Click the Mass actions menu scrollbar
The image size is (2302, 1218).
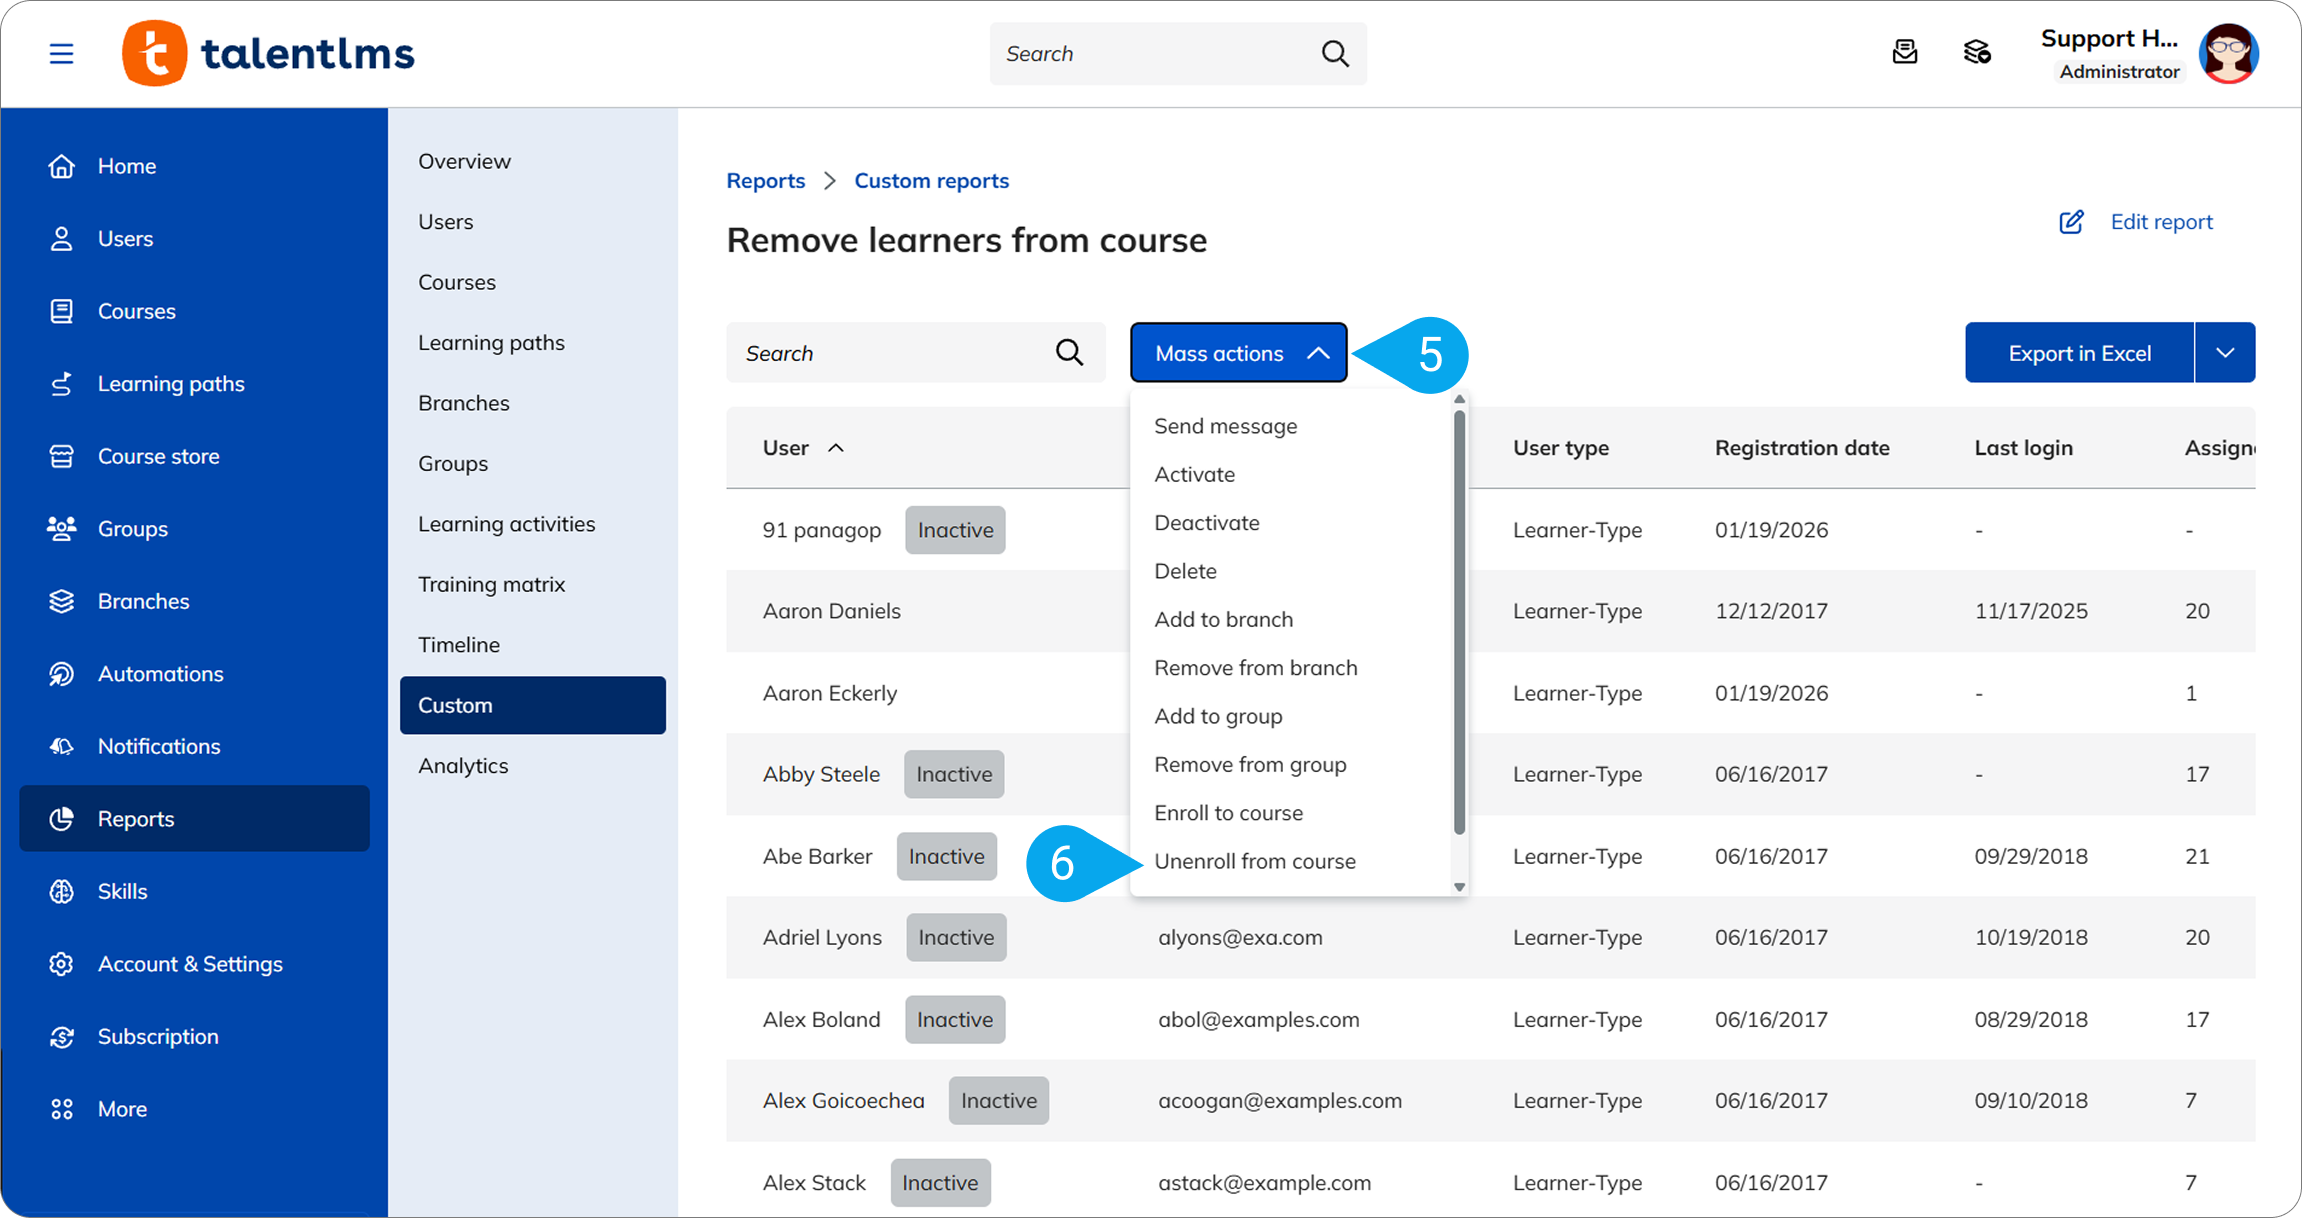1459,620
